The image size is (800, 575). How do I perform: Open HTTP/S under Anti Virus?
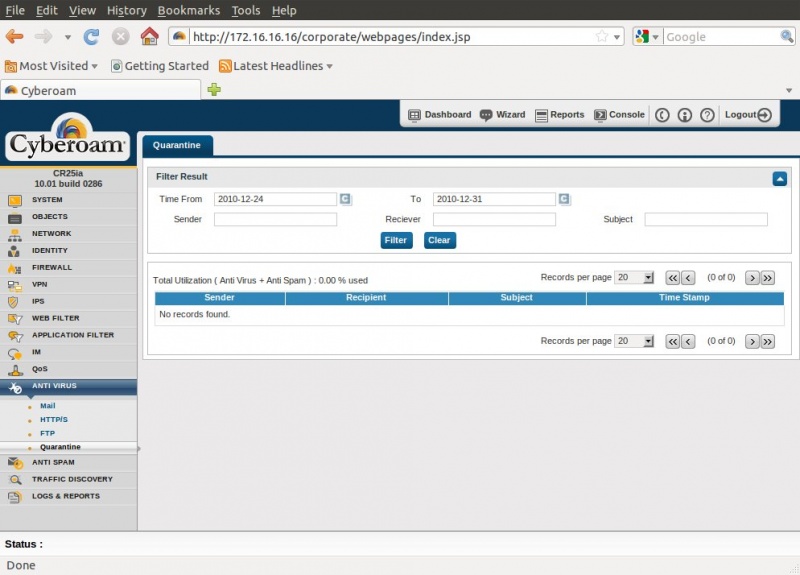coord(54,420)
